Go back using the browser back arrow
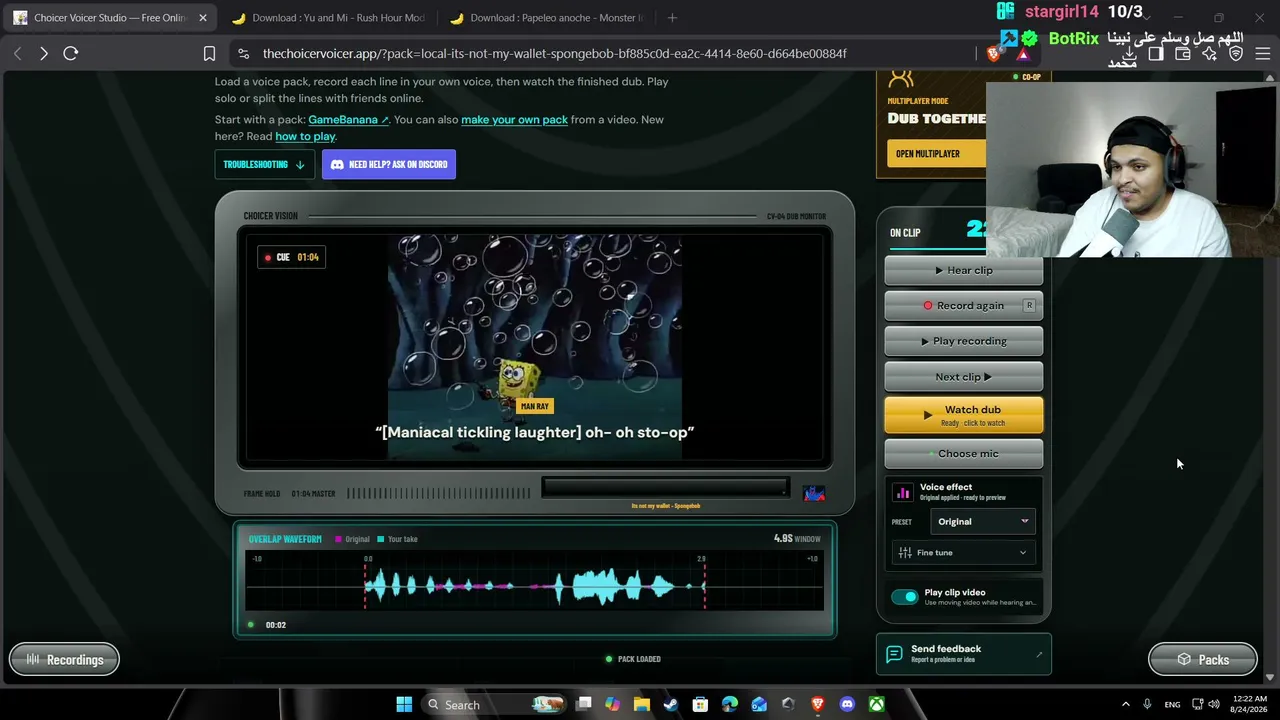 [17, 53]
